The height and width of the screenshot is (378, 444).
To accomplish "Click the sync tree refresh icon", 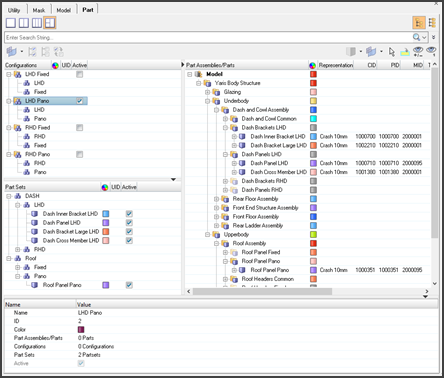I will tap(59, 52).
